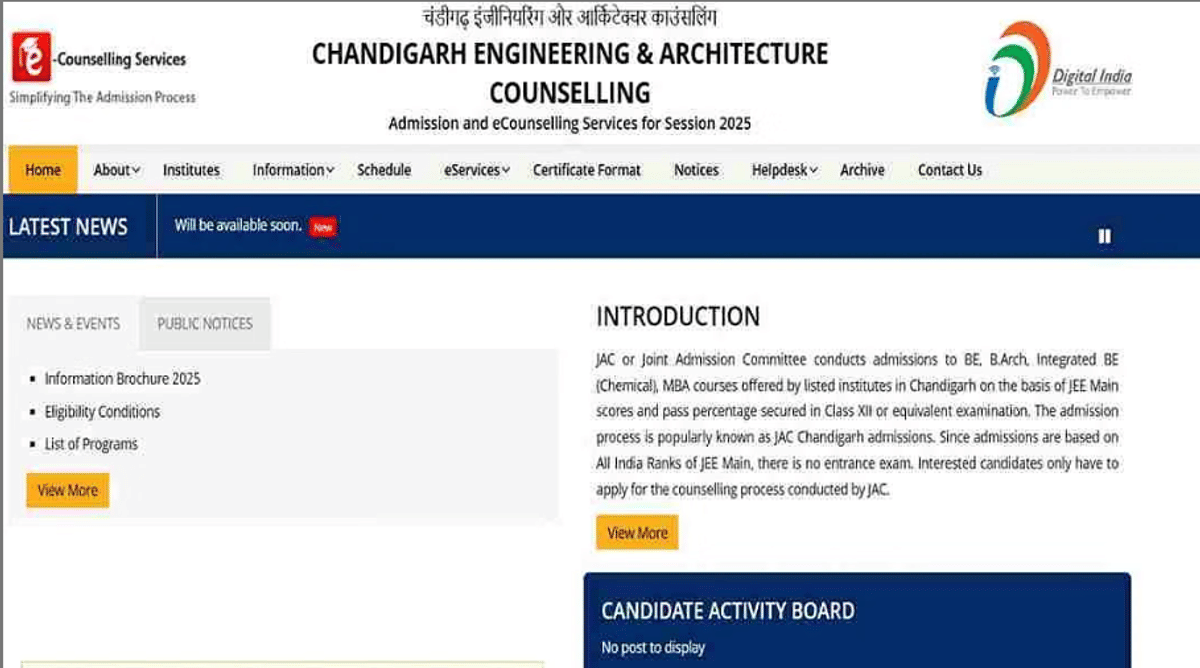Click the red New badge on news item
This screenshot has height=668, width=1200.
(x=322, y=227)
